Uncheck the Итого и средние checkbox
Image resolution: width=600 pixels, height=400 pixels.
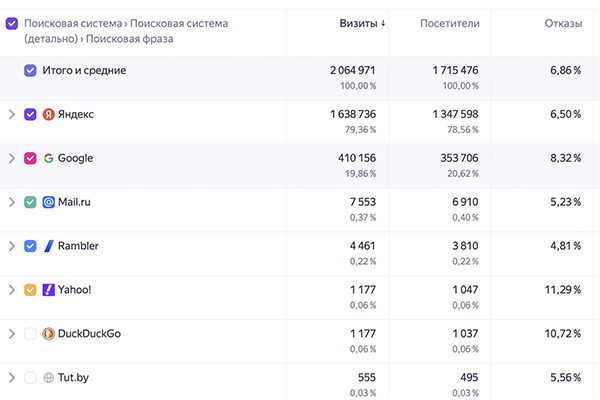coord(30,70)
